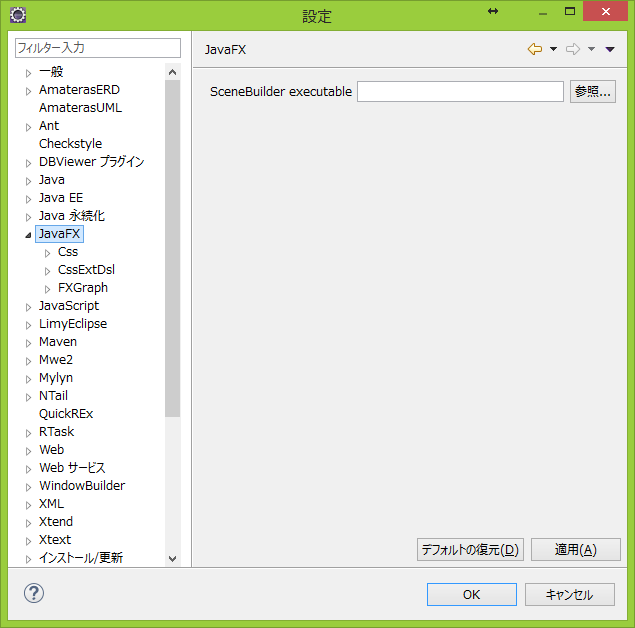Expand the DBViewer プラグイン node
The width and height of the screenshot is (635, 628).
(x=28, y=163)
